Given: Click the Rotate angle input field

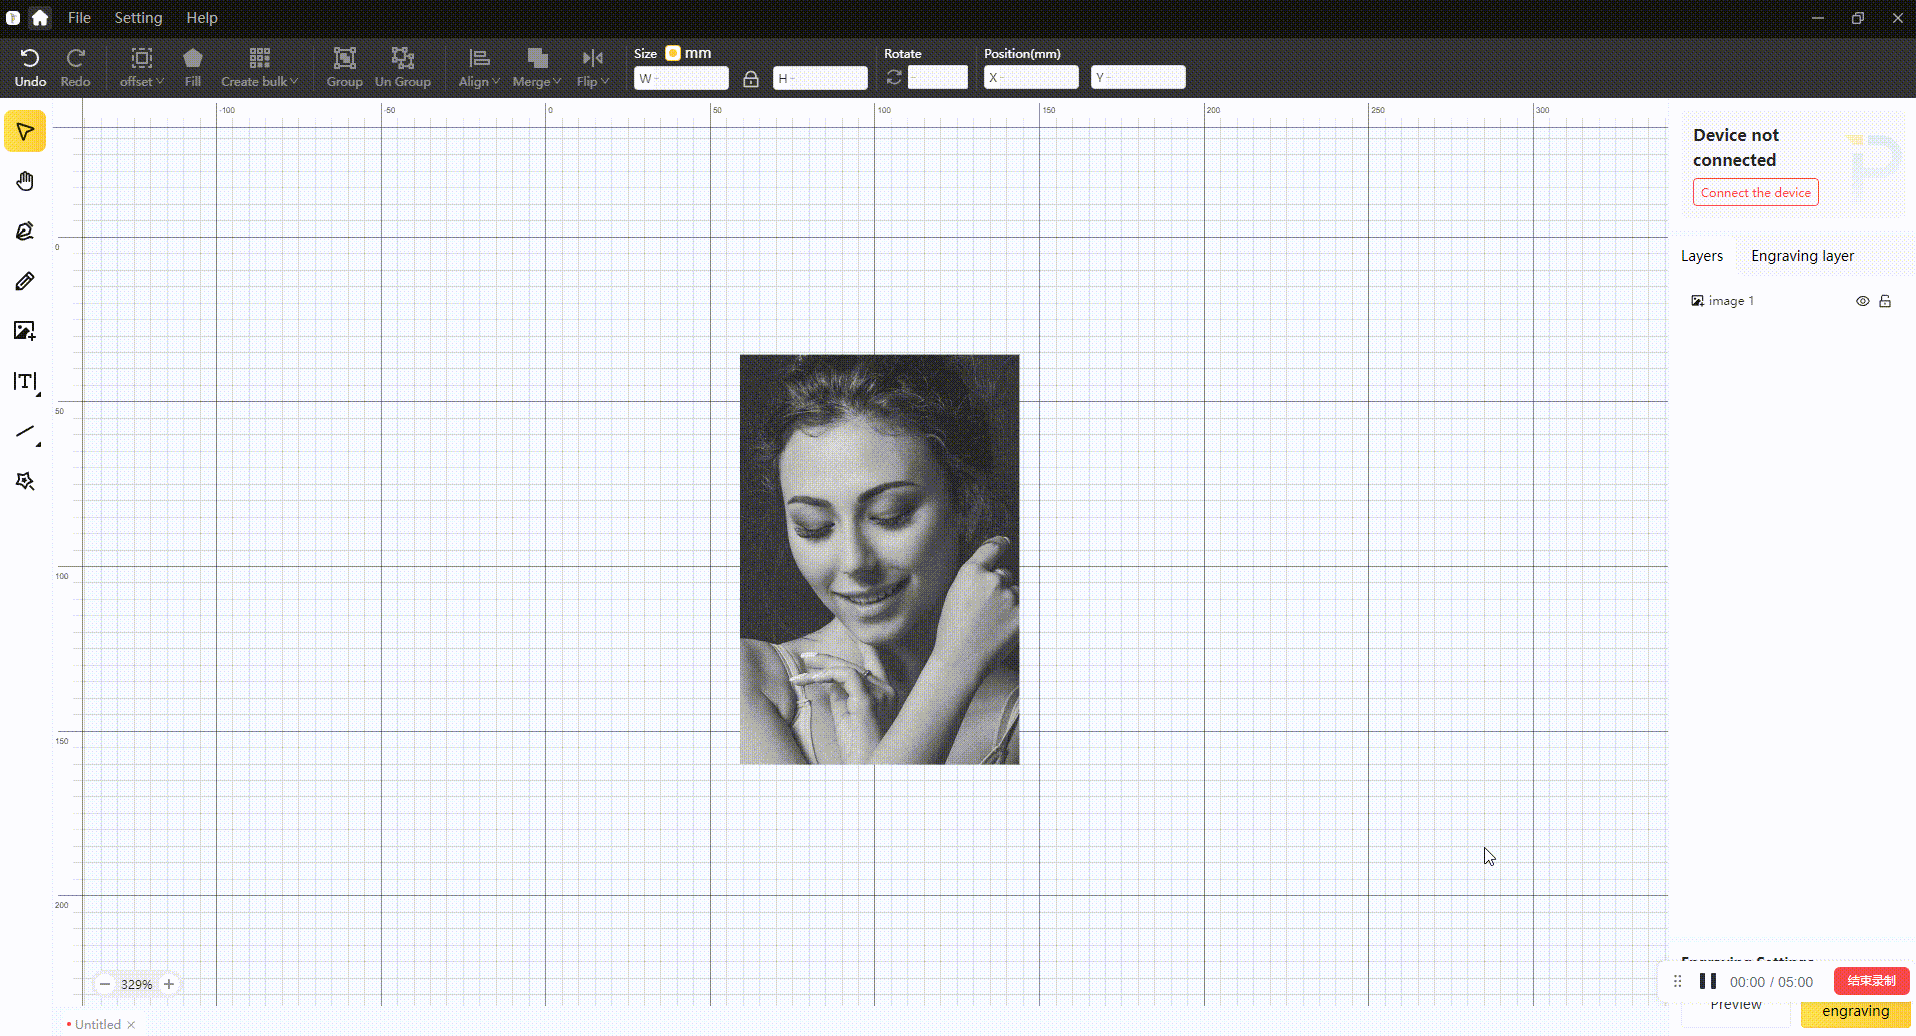Looking at the screenshot, I should [x=938, y=77].
